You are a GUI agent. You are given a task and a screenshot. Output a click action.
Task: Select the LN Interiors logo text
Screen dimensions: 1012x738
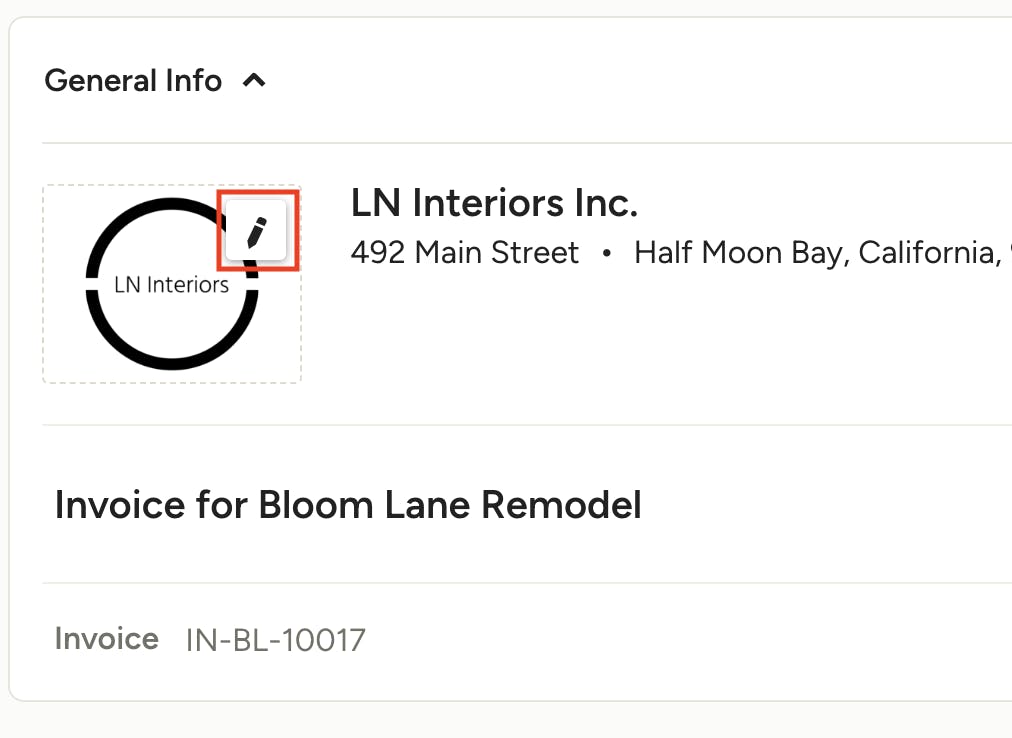coord(171,285)
